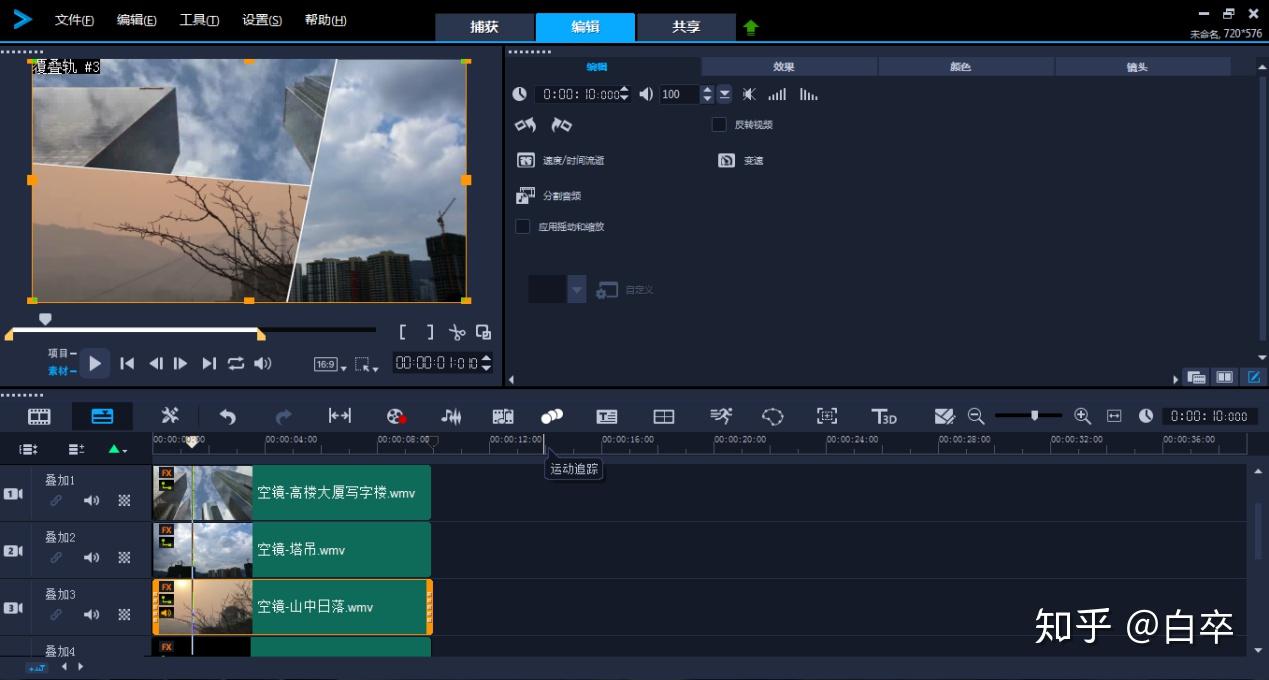Image resolution: width=1269 pixels, height=680 pixels.
Task: Switch to 共享 step tab
Action: (x=686, y=27)
